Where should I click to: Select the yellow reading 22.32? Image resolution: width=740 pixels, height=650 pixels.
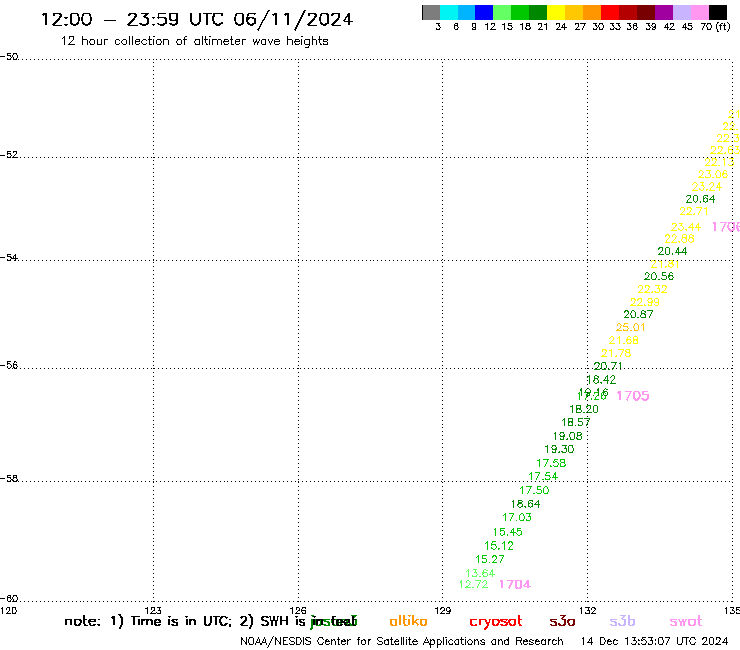coord(653,289)
